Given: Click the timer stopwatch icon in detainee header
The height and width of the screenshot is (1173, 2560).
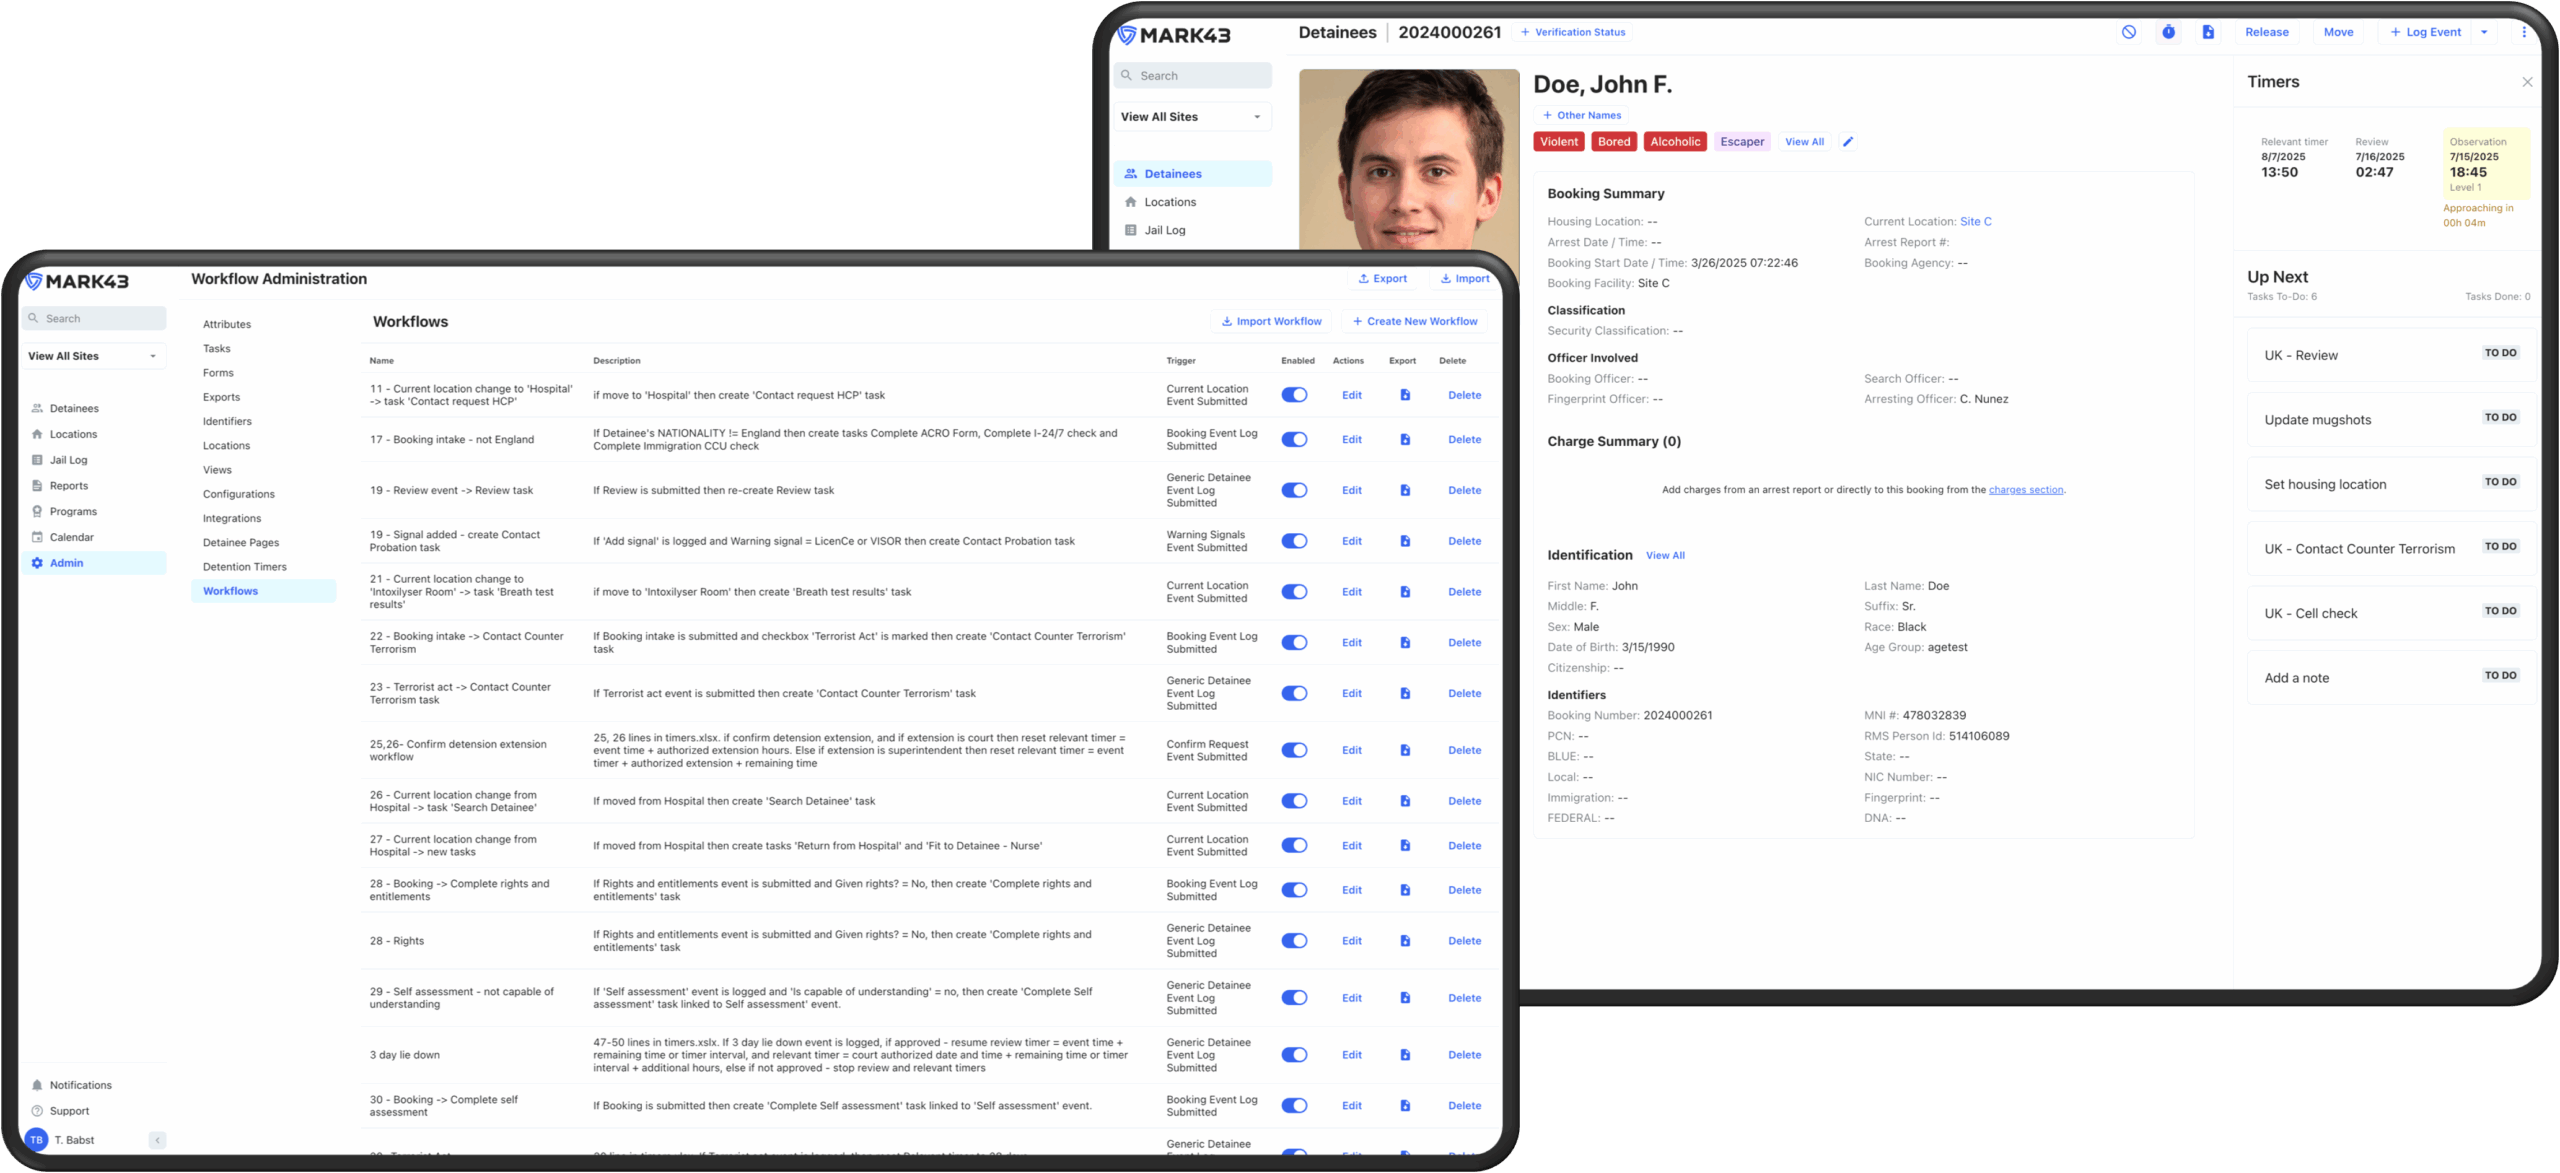Looking at the screenshot, I should pyautogui.click(x=2168, y=32).
